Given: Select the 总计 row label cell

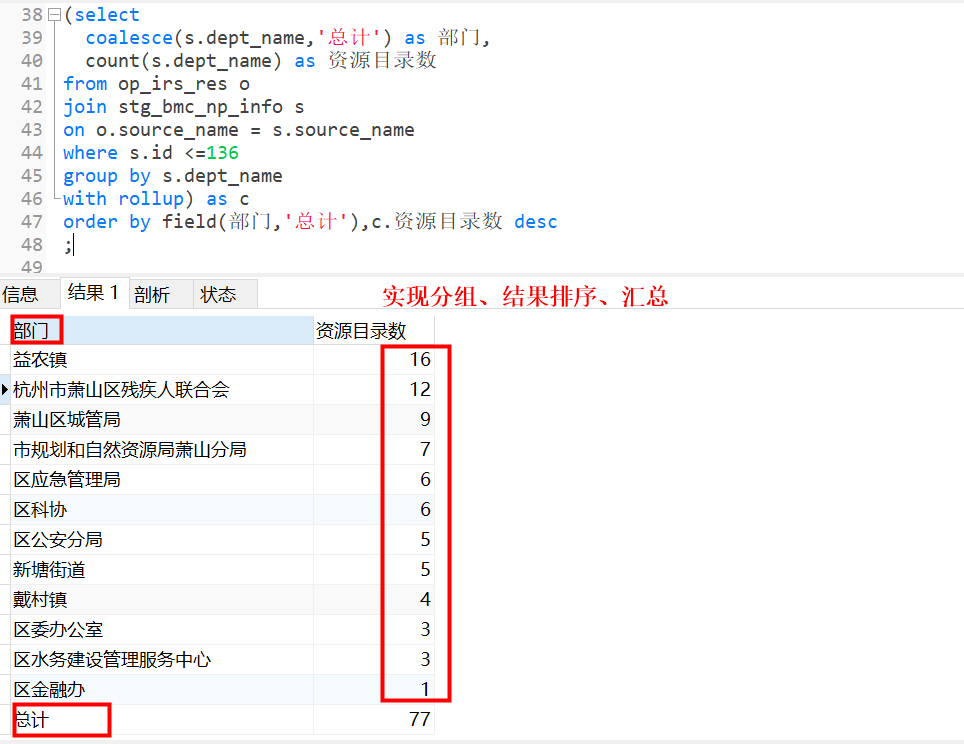Looking at the screenshot, I should (x=162, y=719).
